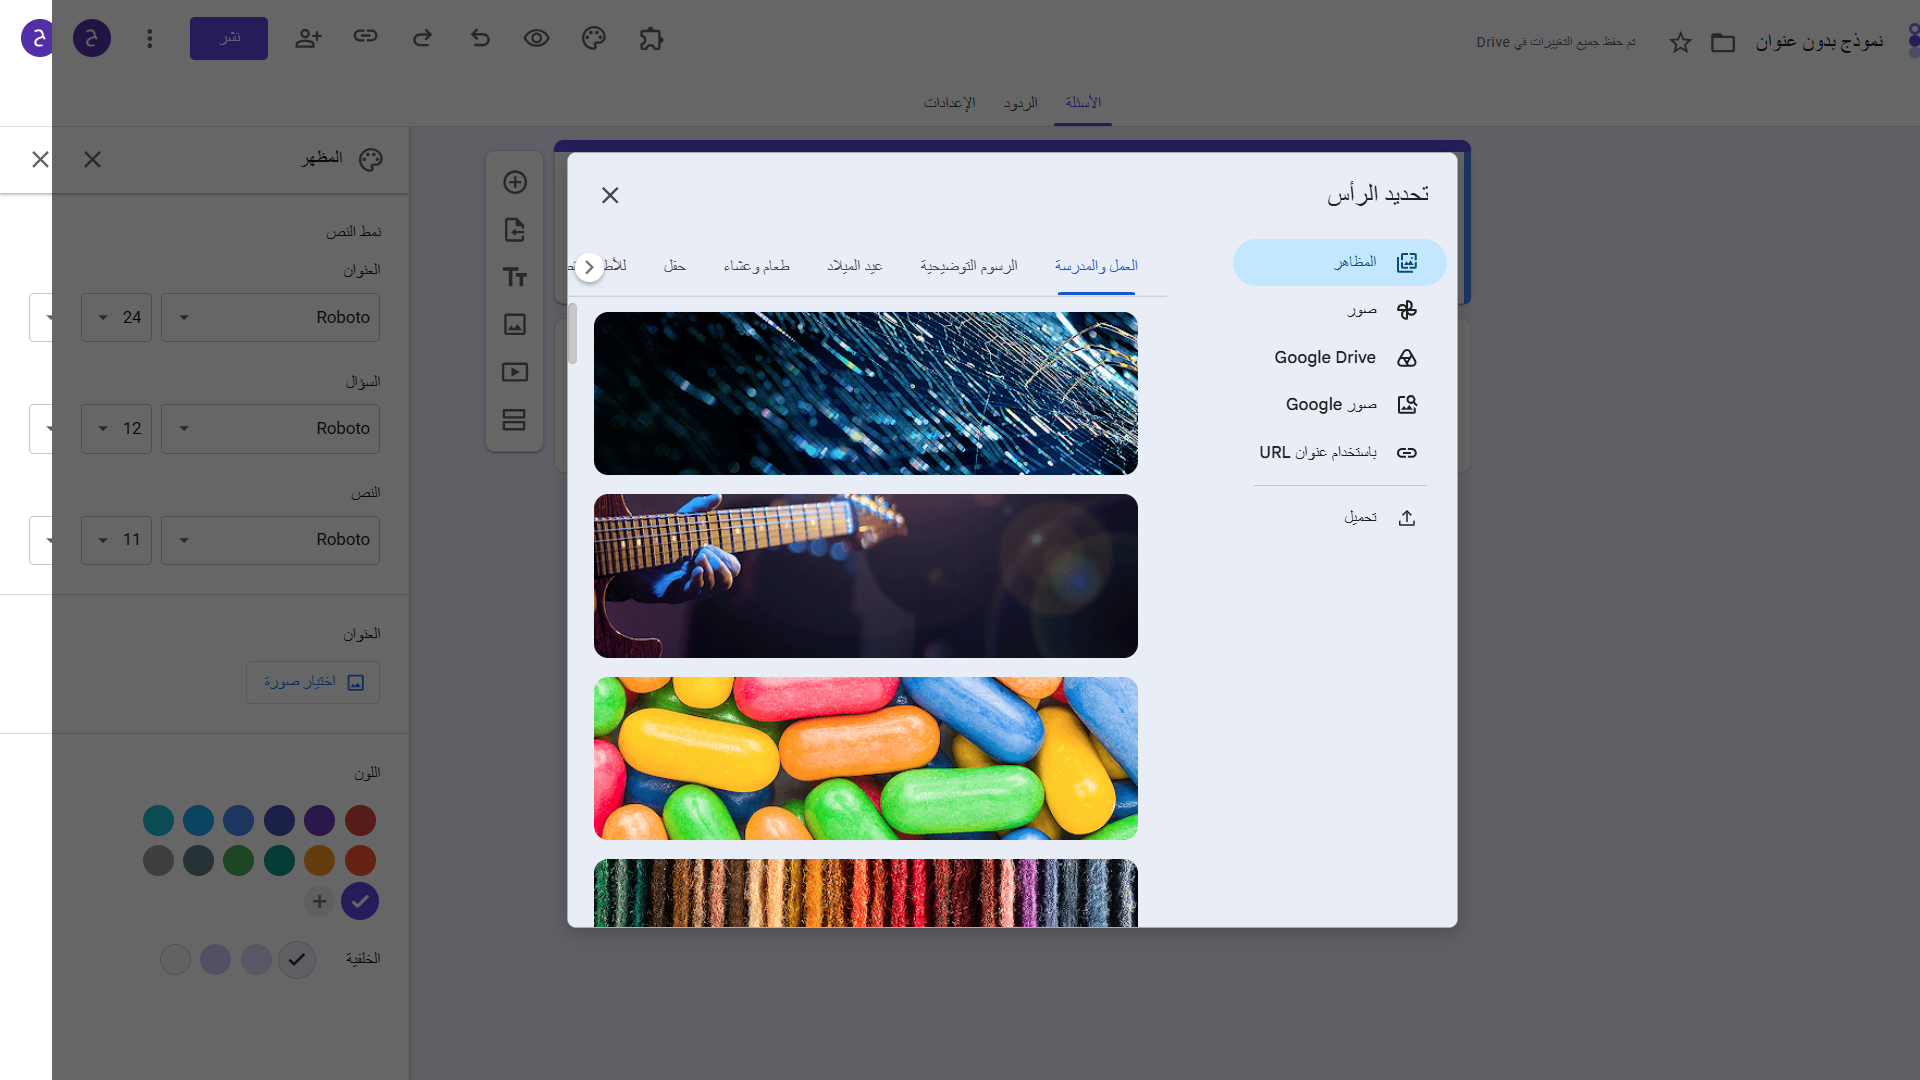1920x1080 pixels.
Task: Open text font size 11 dropdown
Action: coord(116,540)
